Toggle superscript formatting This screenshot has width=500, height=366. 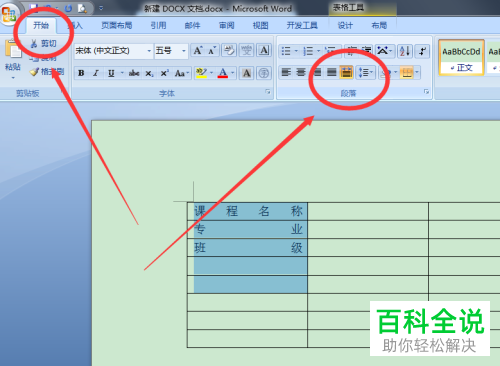click(164, 73)
